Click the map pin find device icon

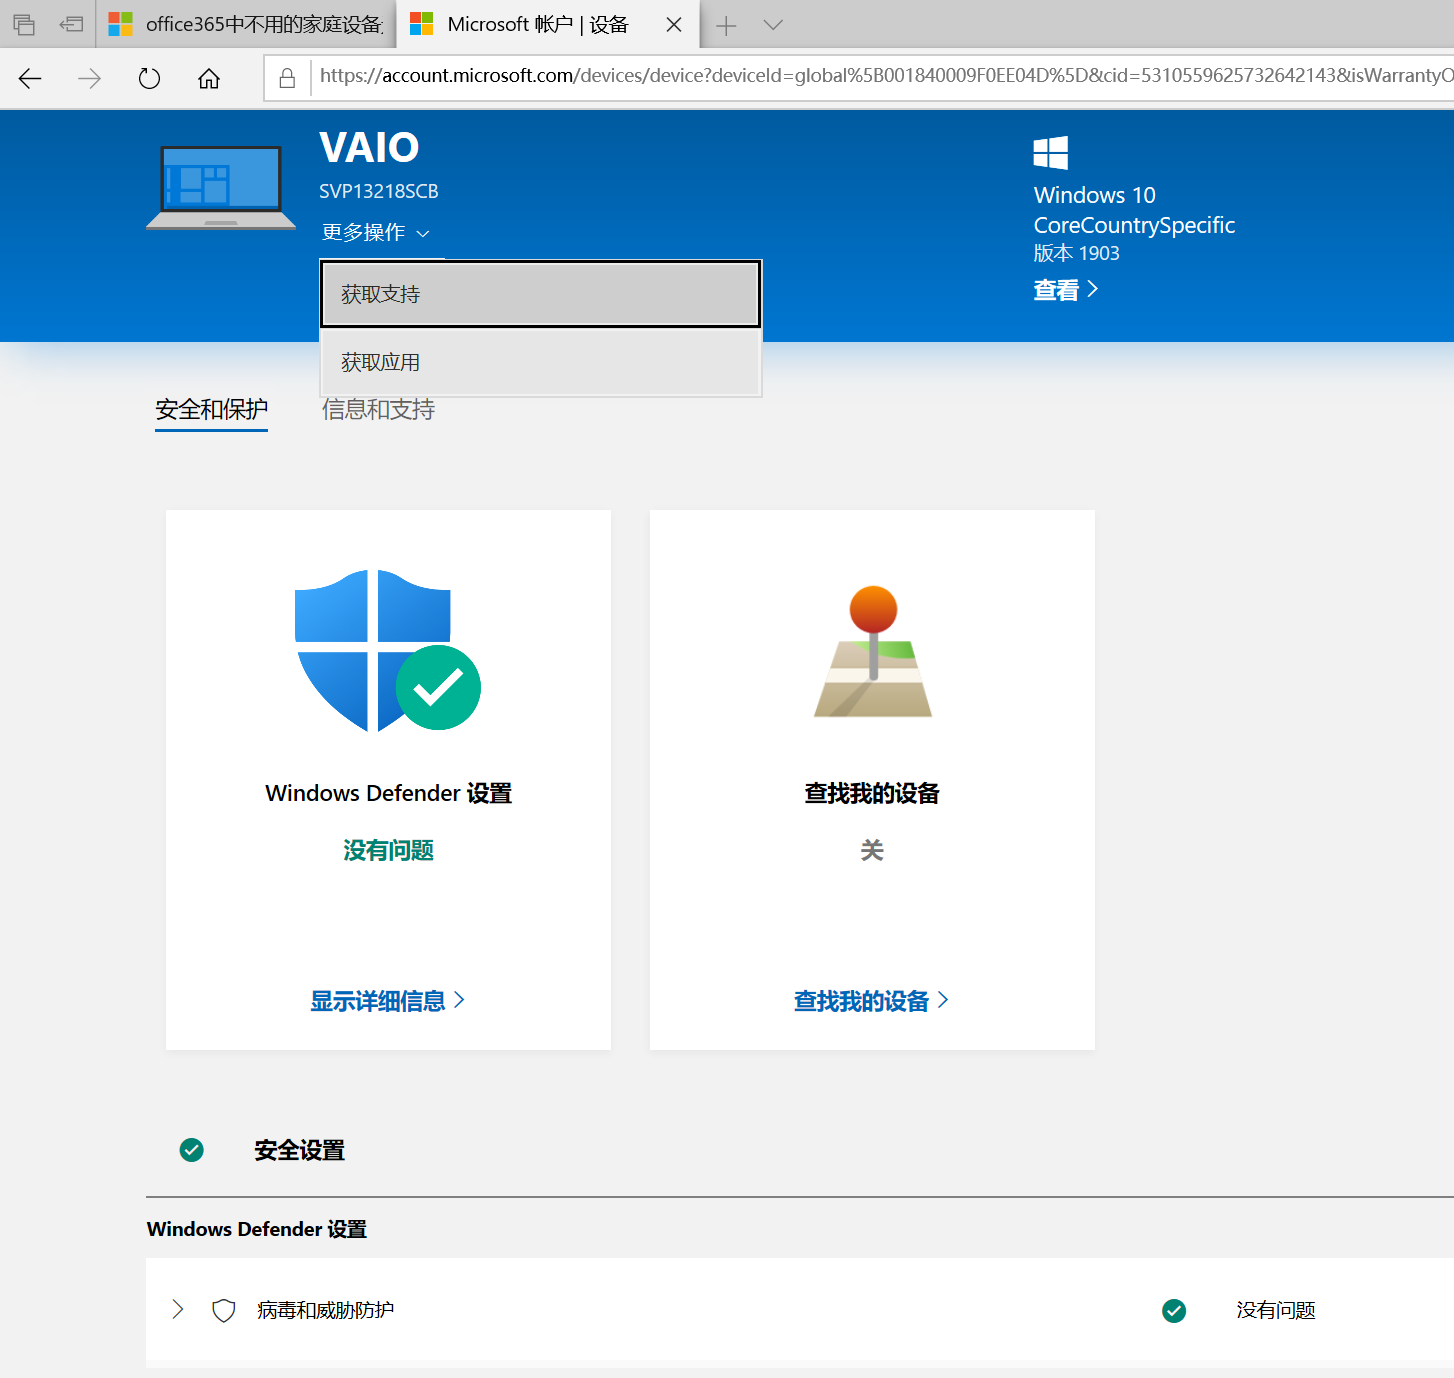tap(873, 652)
